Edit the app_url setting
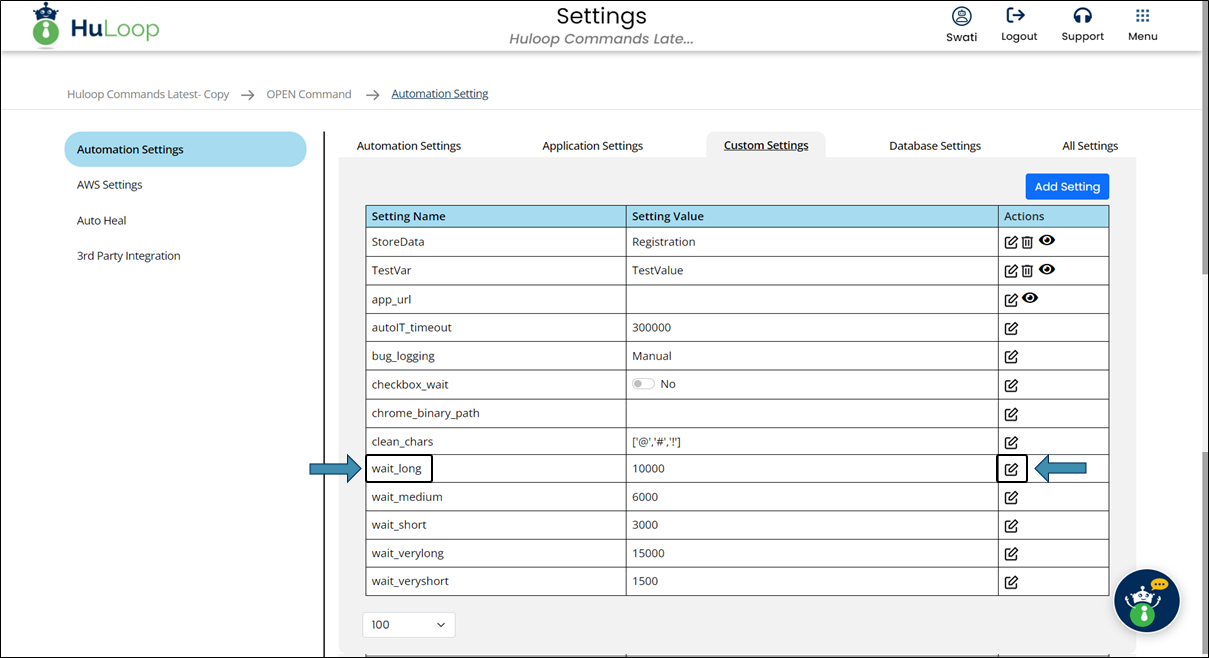 pos(1011,299)
